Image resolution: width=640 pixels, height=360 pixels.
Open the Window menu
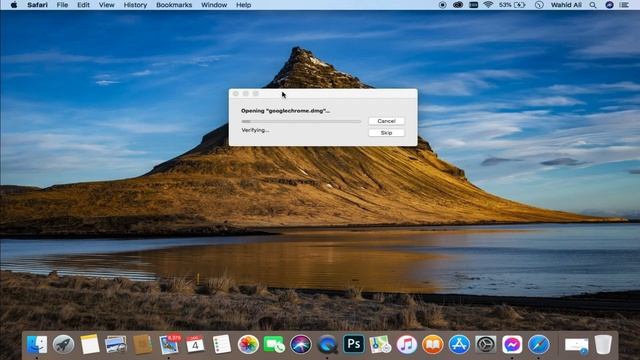click(214, 5)
